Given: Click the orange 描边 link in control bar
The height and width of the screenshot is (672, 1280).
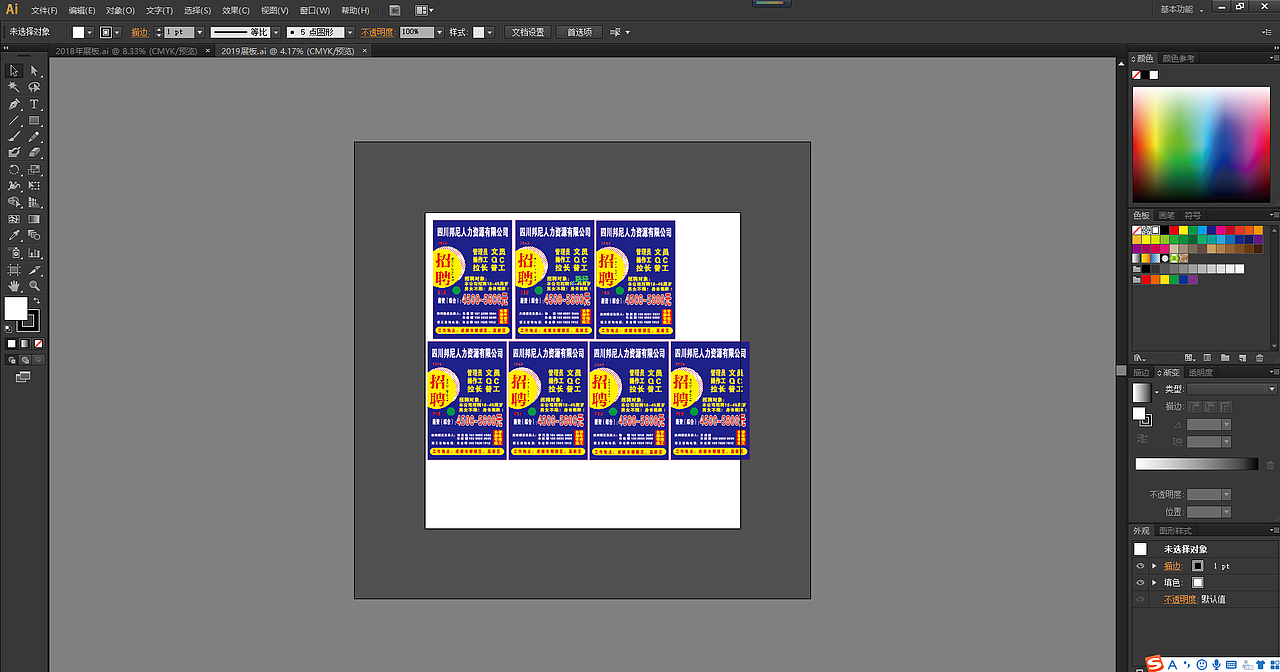Looking at the screenshot, I should point(140,32).
